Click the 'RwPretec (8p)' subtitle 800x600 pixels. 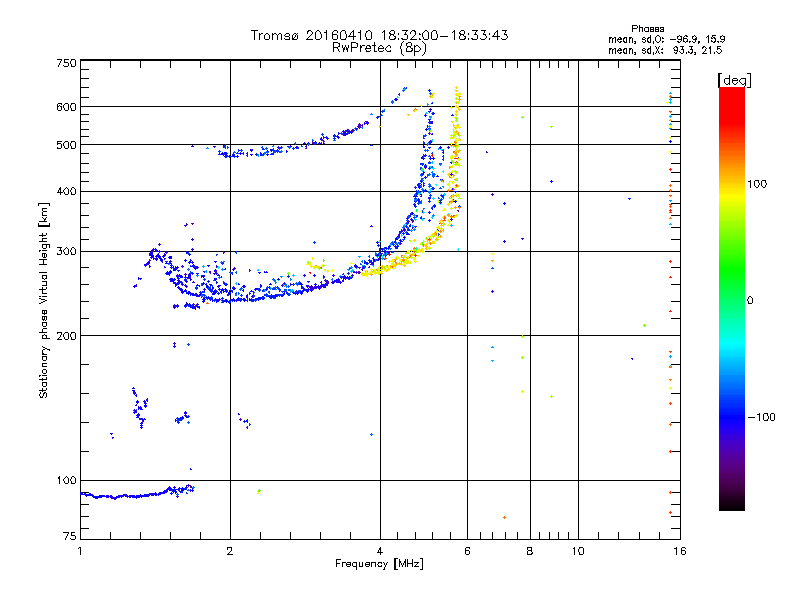(379, 48)
